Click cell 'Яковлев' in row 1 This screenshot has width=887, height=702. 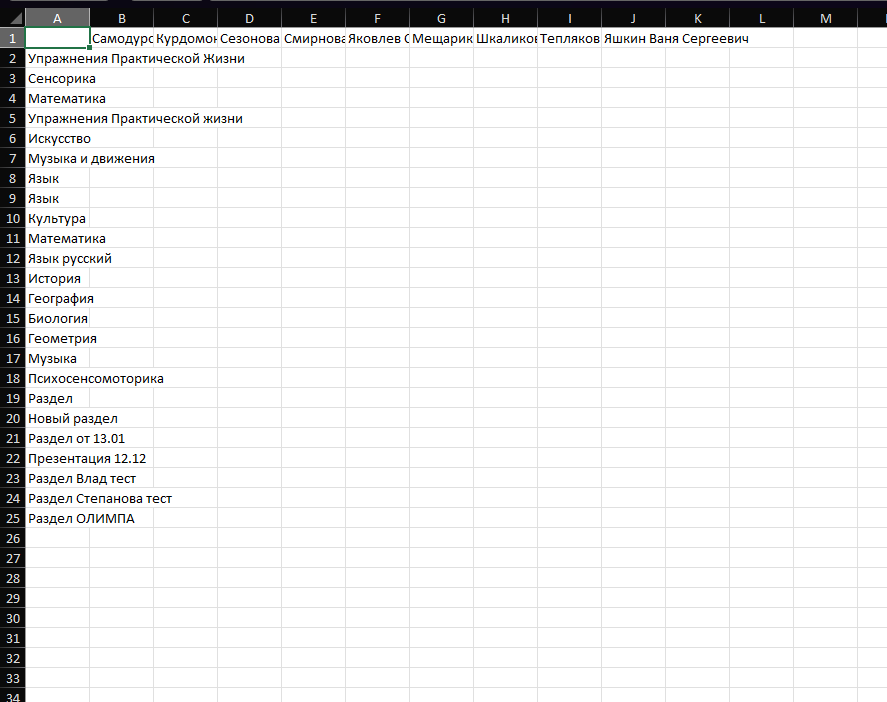click(x=377, y=38)
